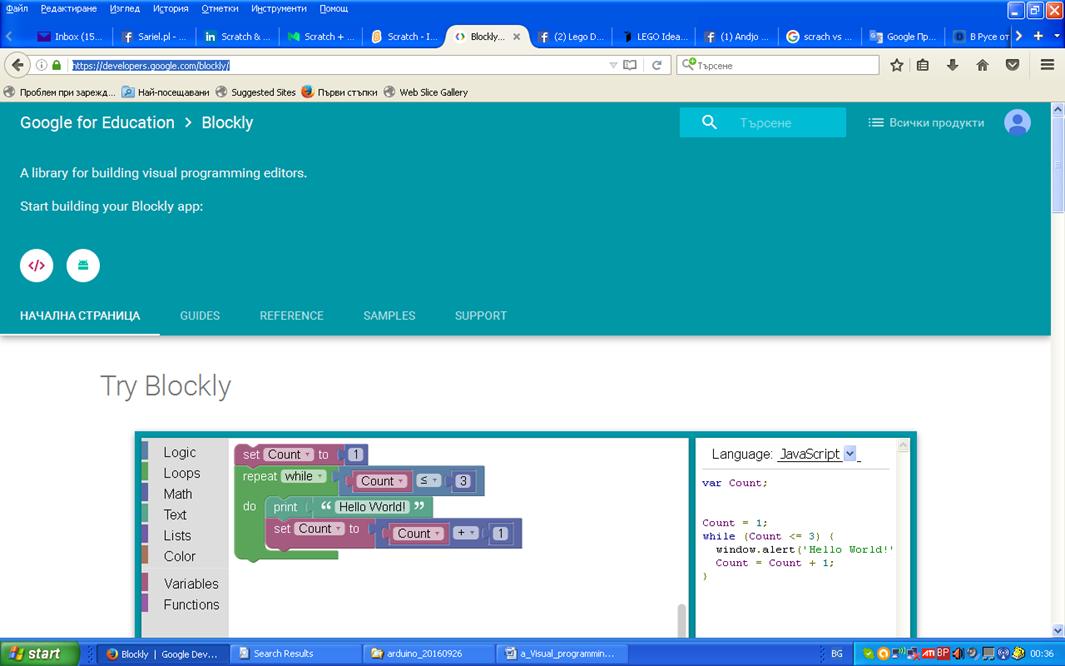Screen dimensions: 1065x666
Task: Reload the page with the refresh icon
Action: coord(658,64)
